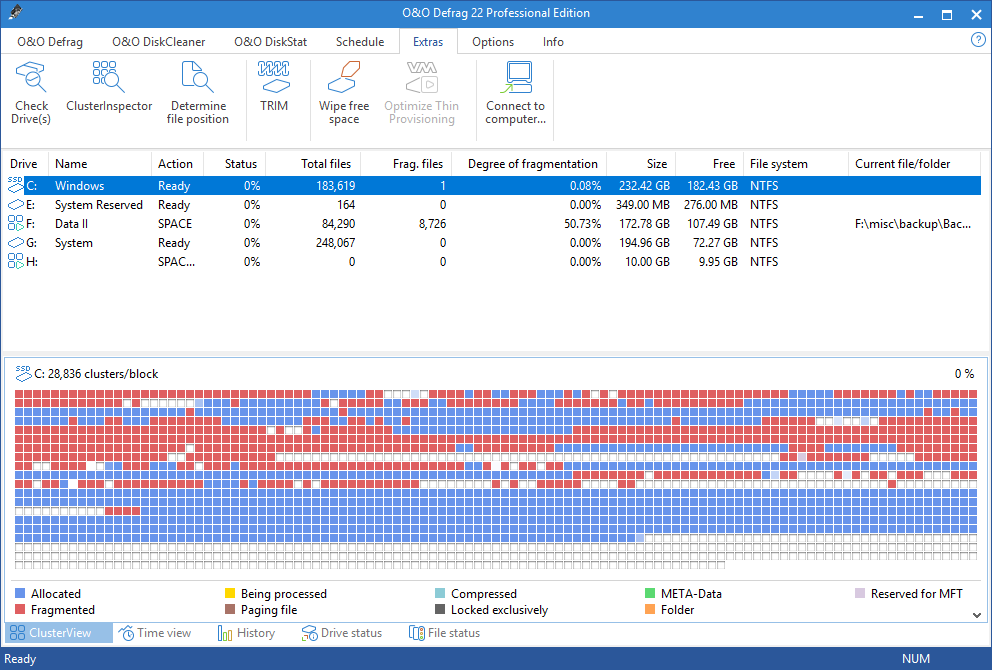Sort by Name column header
This screenshot has height=670, width=992.
point(100,164)
